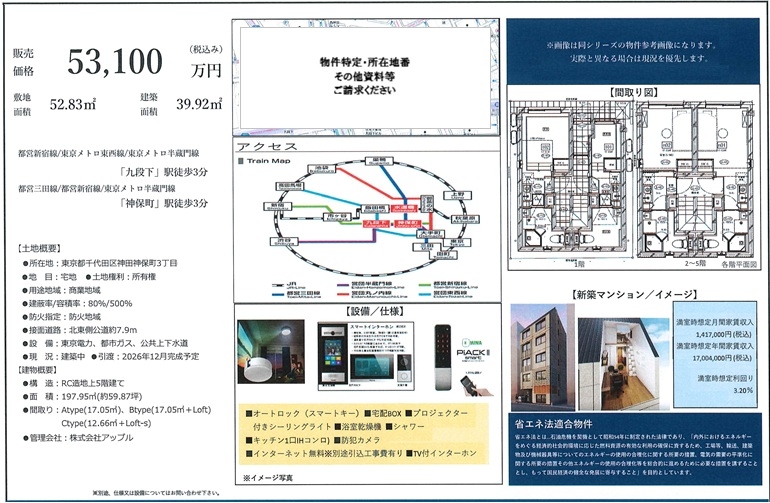Click the 秋葉原 station box on map
Screen dimensions: 770x503
466,219
